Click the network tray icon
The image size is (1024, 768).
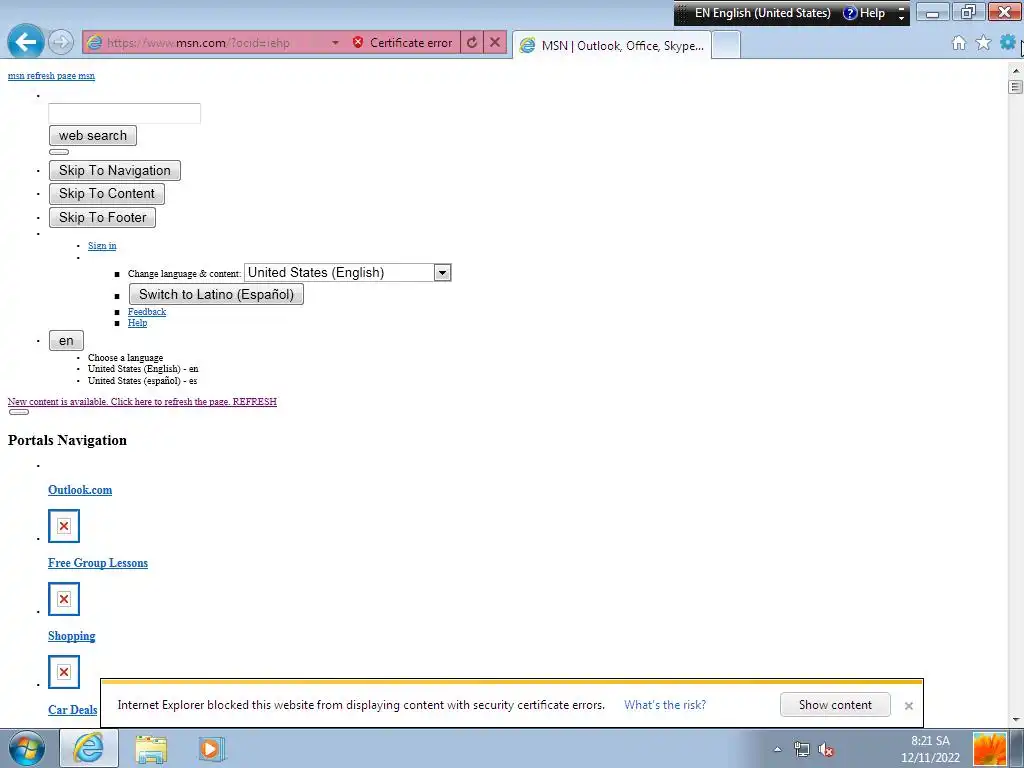(801, 750)
